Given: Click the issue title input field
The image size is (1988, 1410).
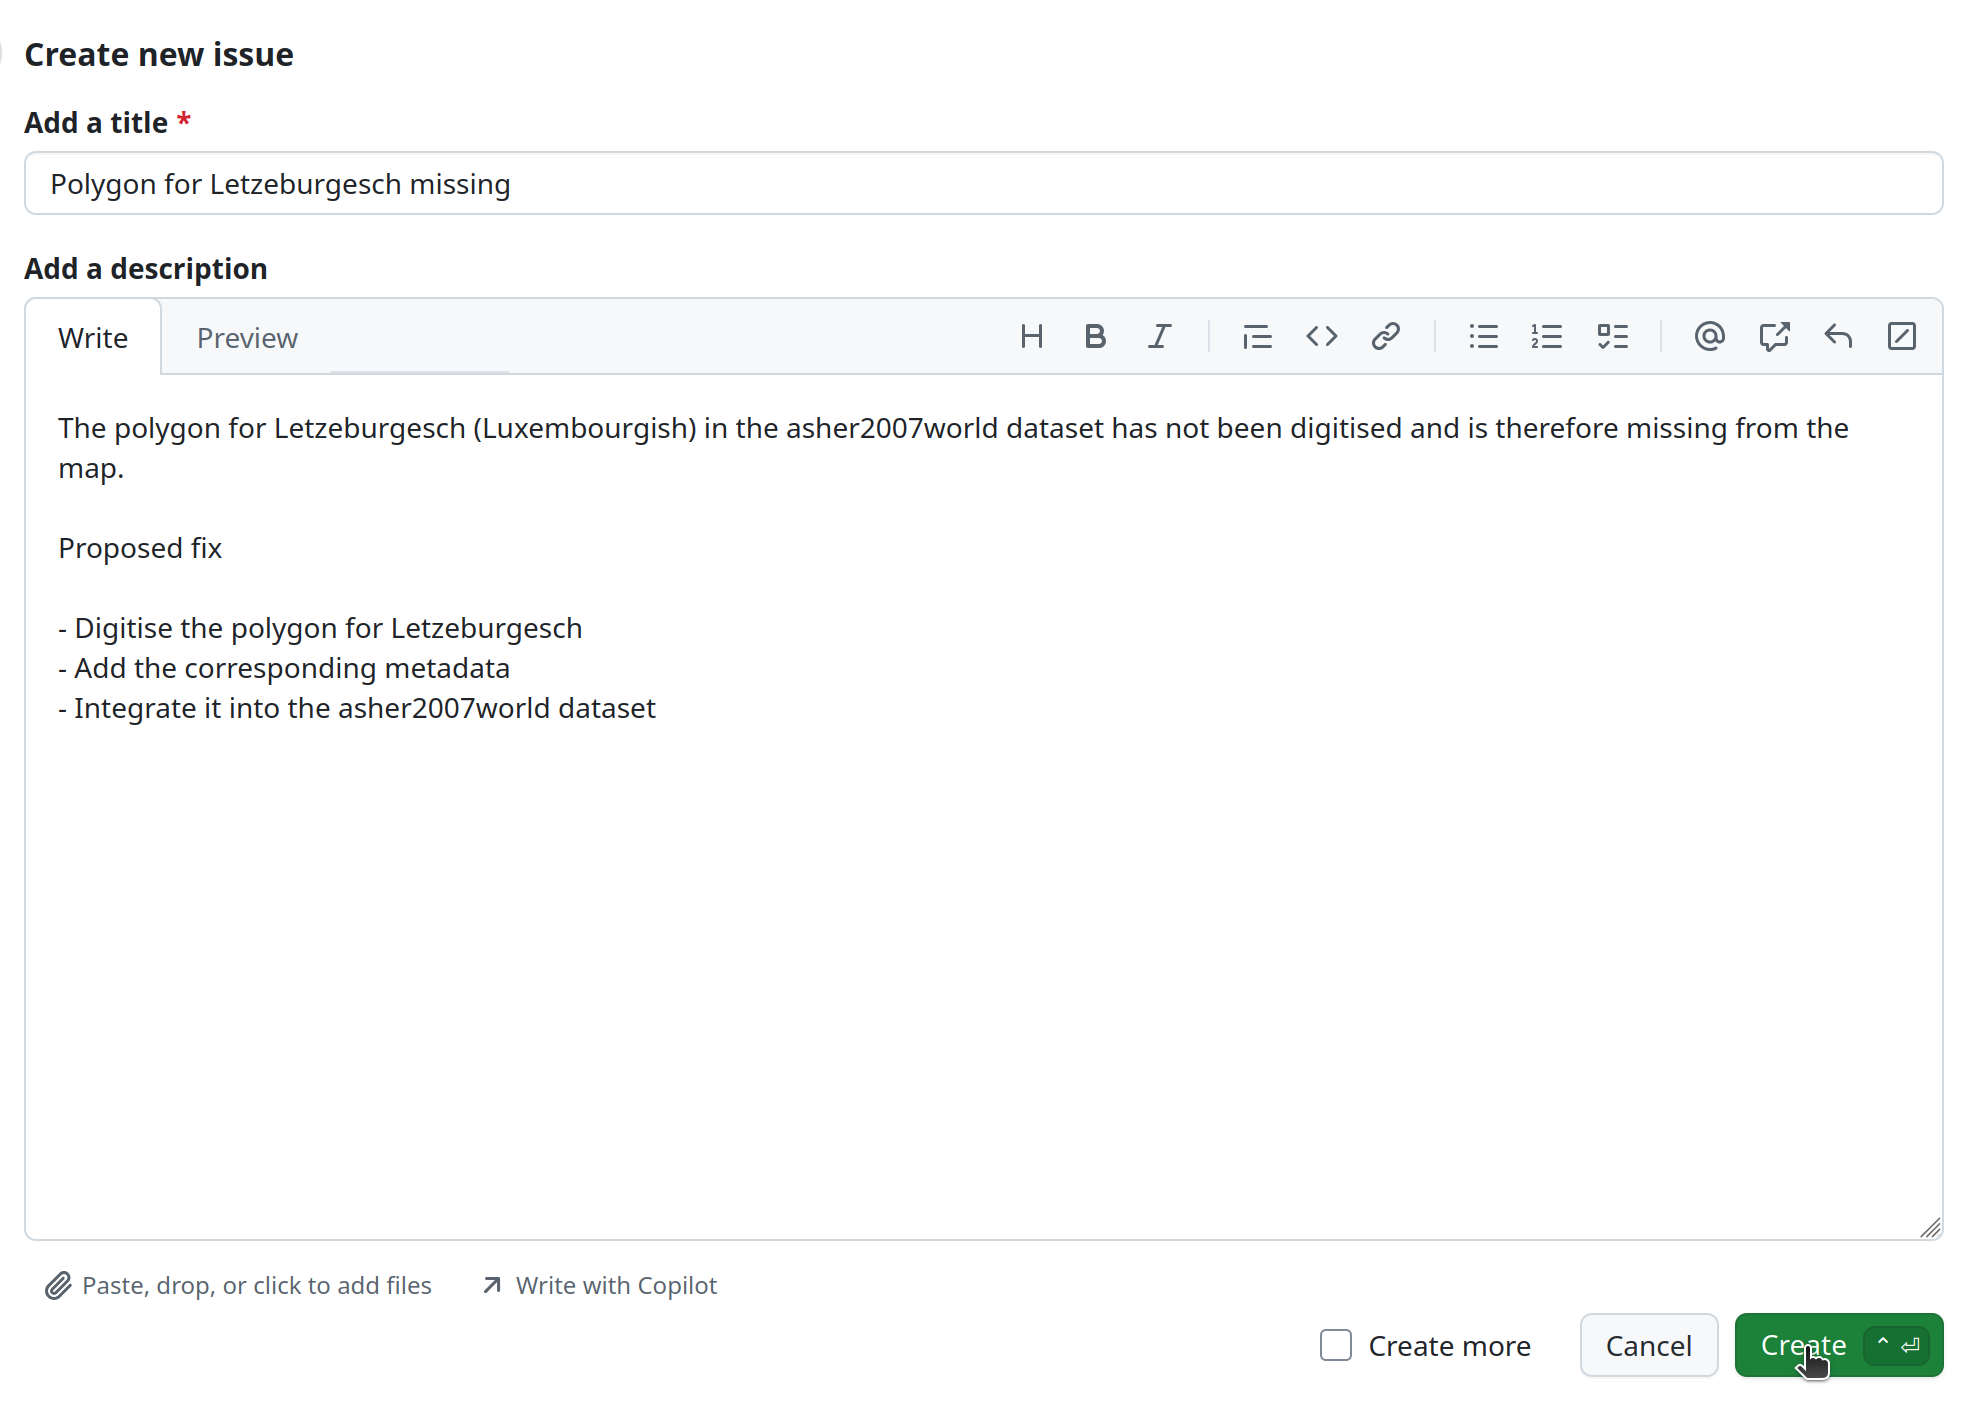Looking at the screenshot, I should pos(983,184).
